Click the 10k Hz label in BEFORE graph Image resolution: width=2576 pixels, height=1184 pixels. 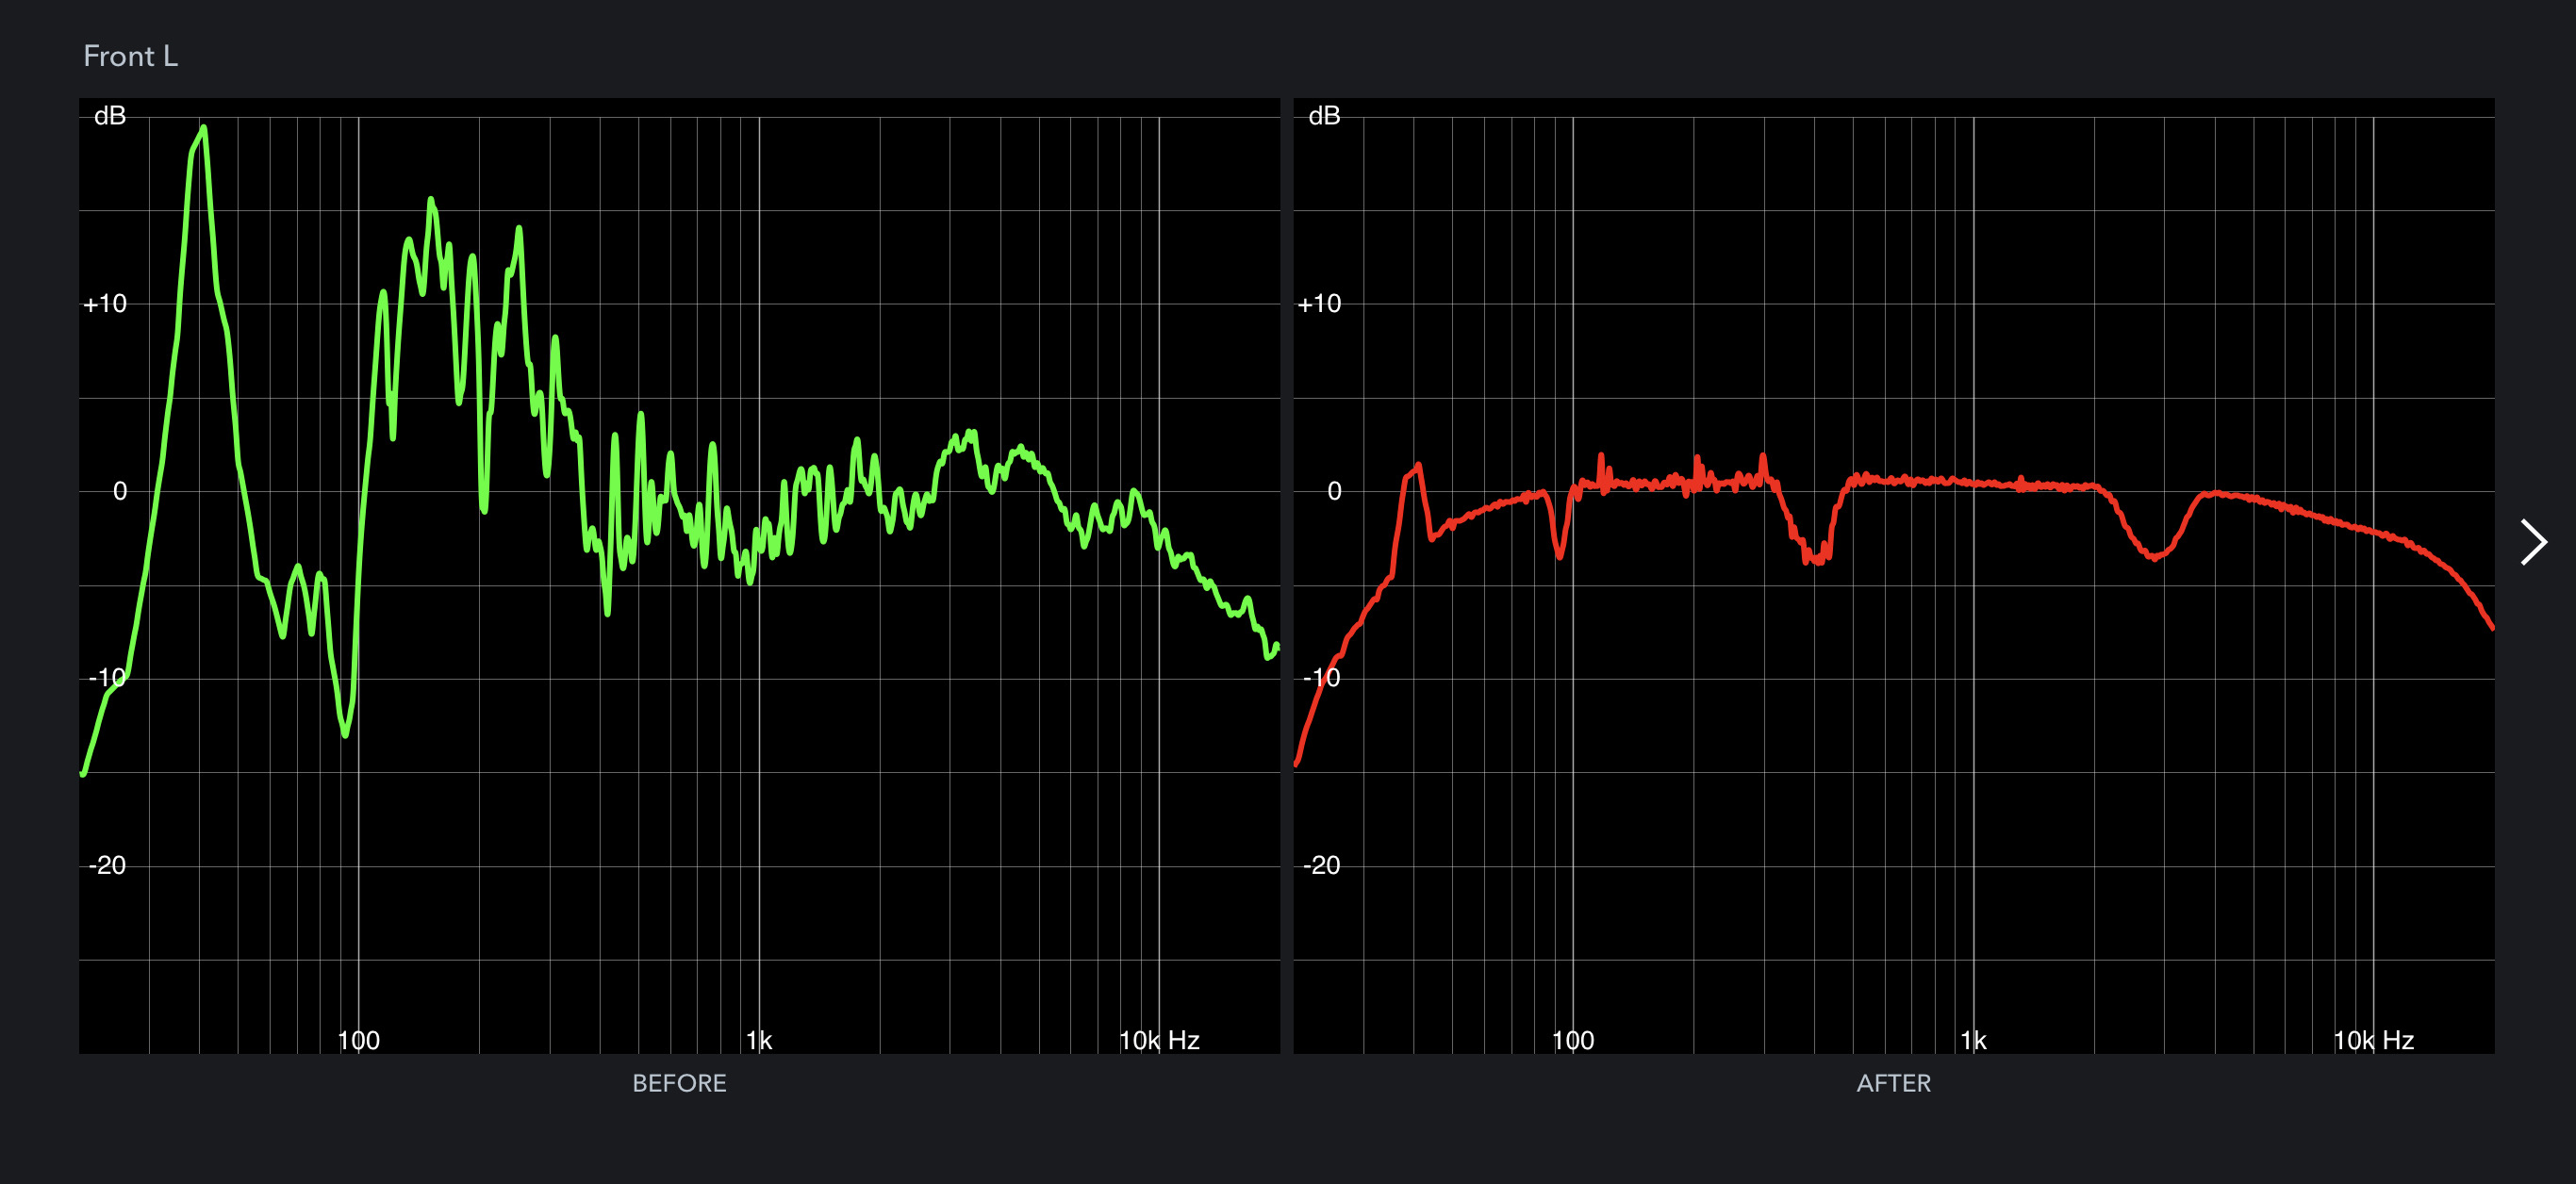point(1159,1040)
